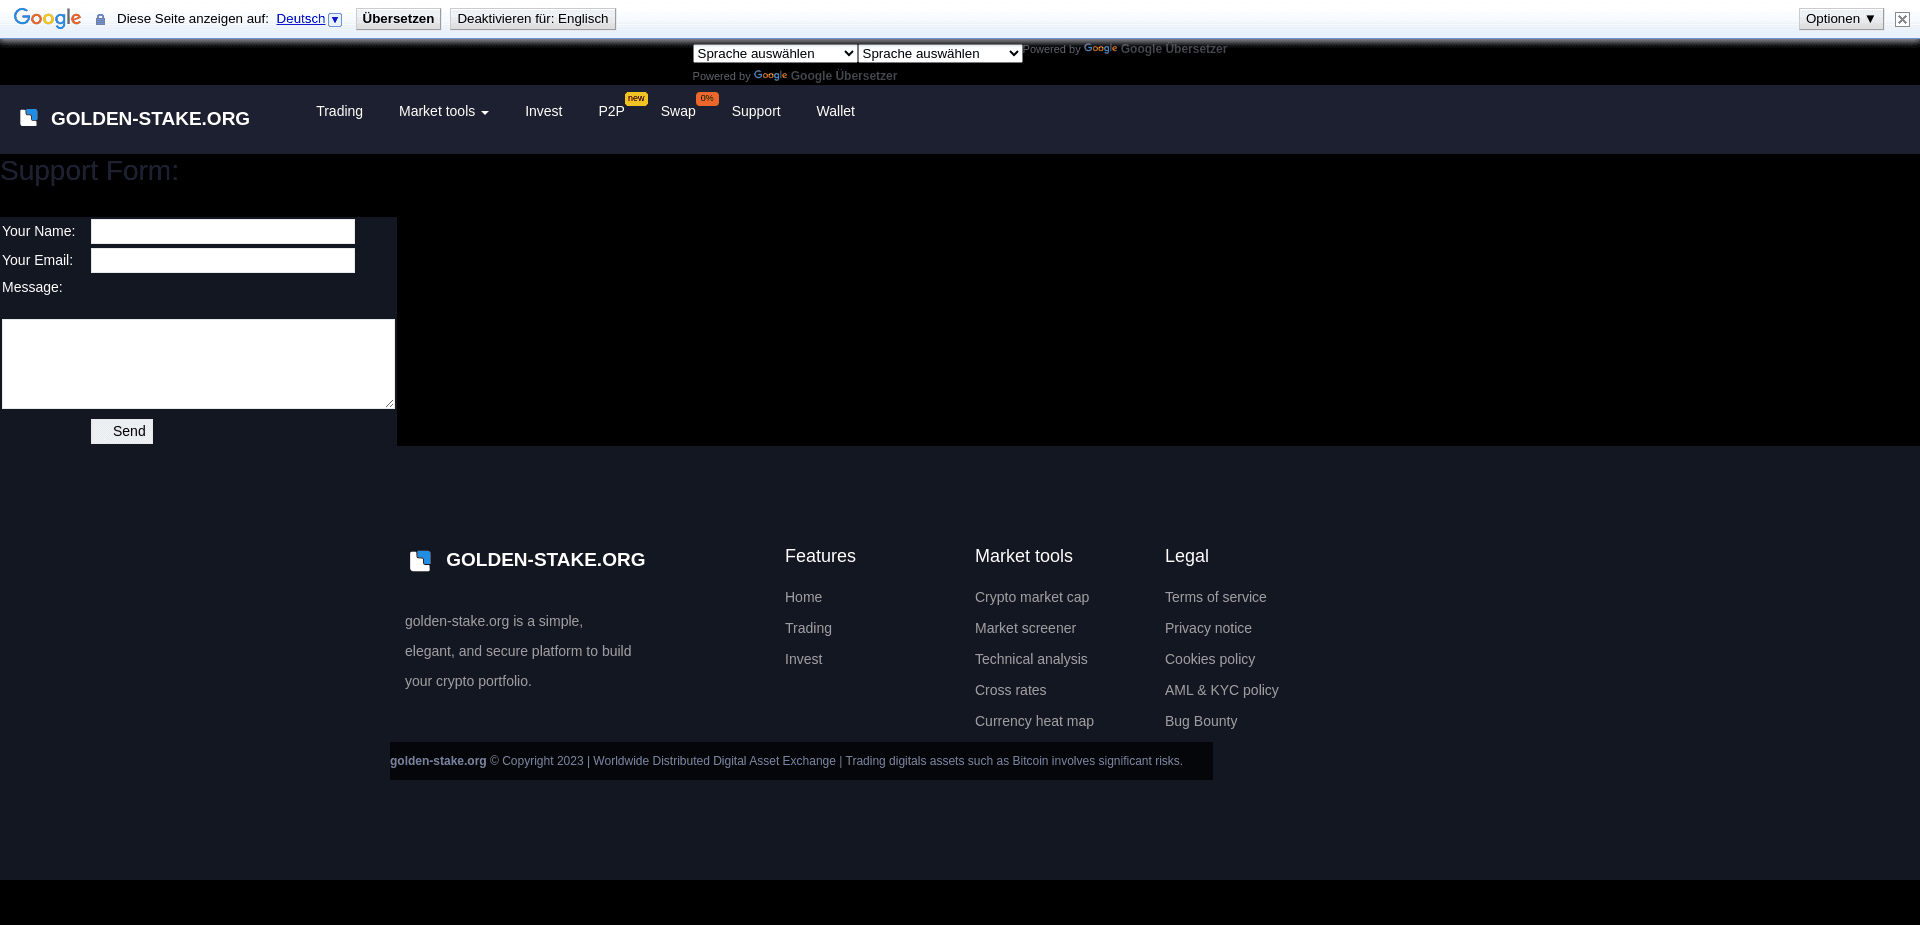Click the Google logo in the translate bar

click(46, 18)
